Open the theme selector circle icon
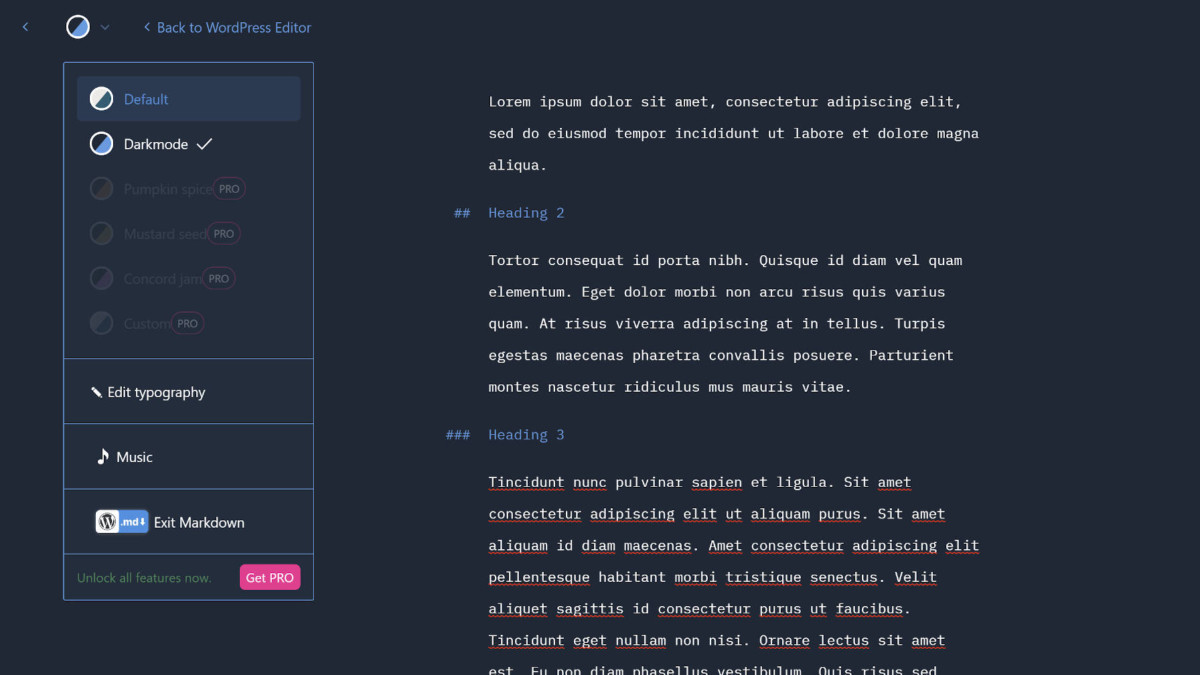 (78, 27)
